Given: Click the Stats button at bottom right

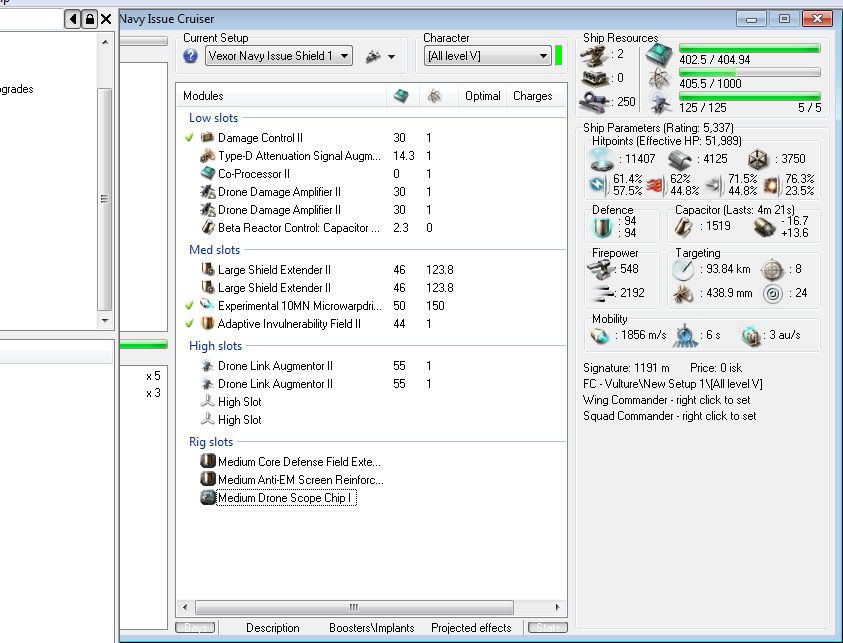Looking at the screenshot, I should coord(548,627).
